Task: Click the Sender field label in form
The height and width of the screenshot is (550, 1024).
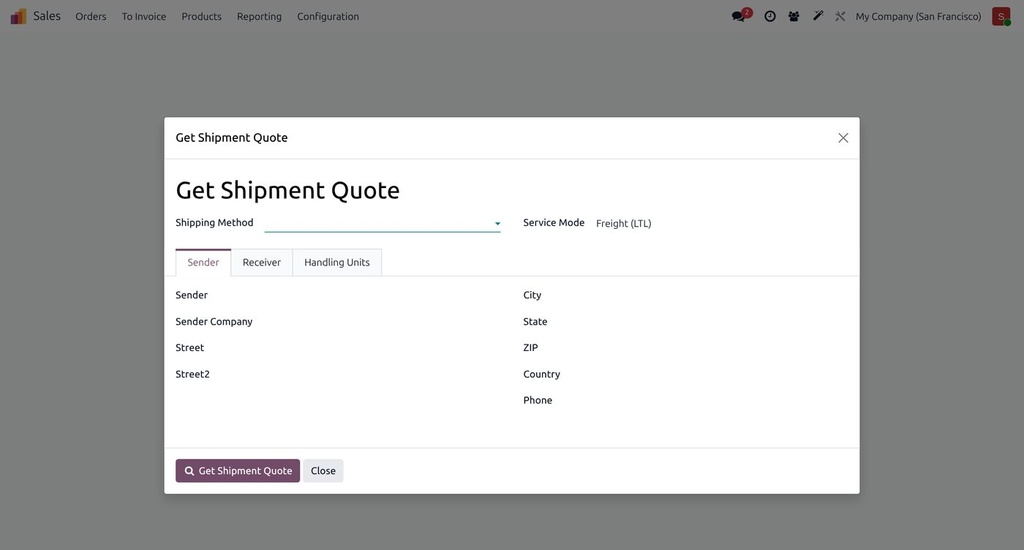Action: [x=191, y=295]
